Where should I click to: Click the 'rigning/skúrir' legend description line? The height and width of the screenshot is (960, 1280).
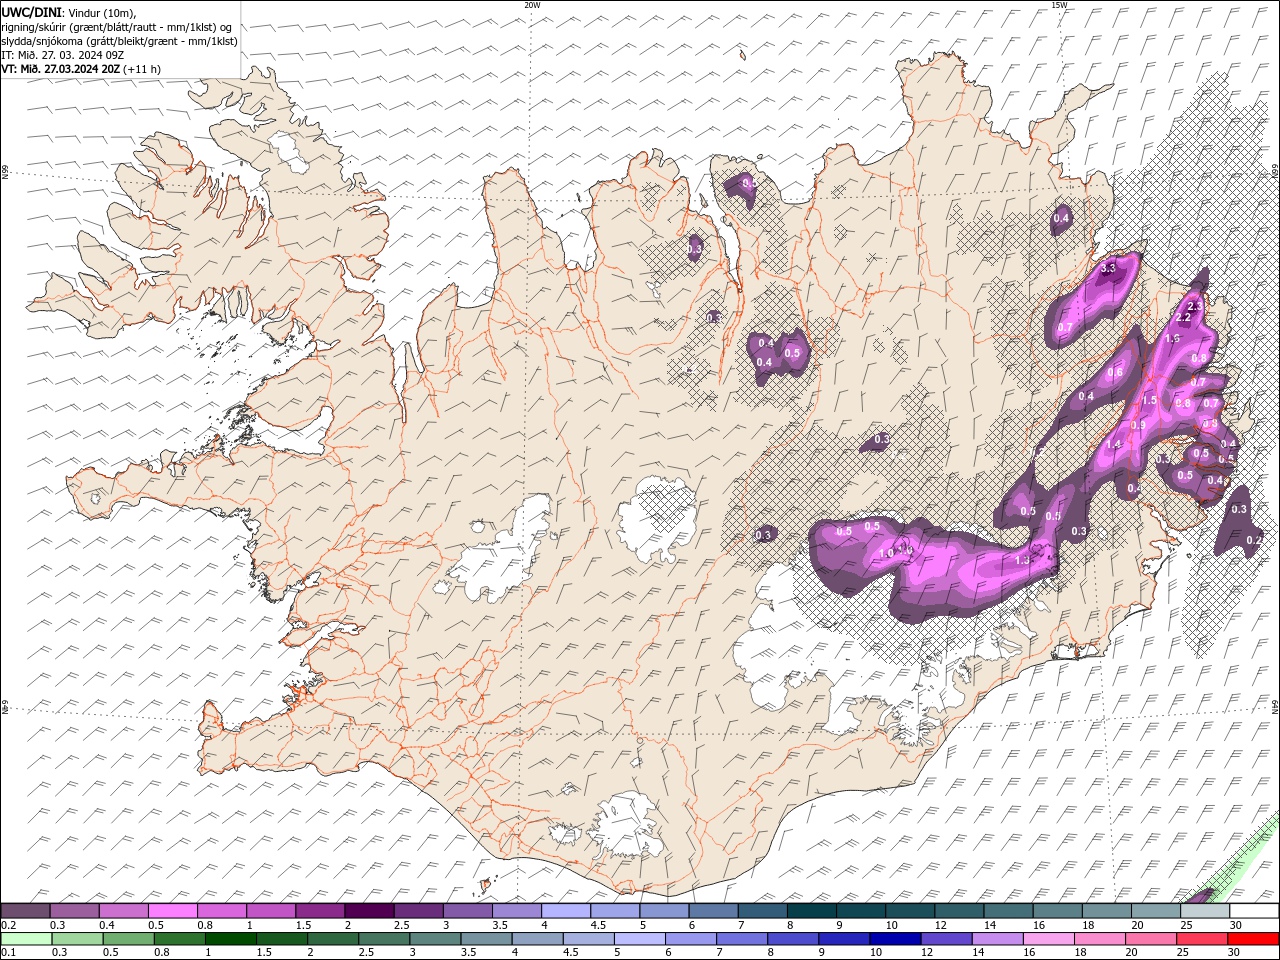[117, 27]
